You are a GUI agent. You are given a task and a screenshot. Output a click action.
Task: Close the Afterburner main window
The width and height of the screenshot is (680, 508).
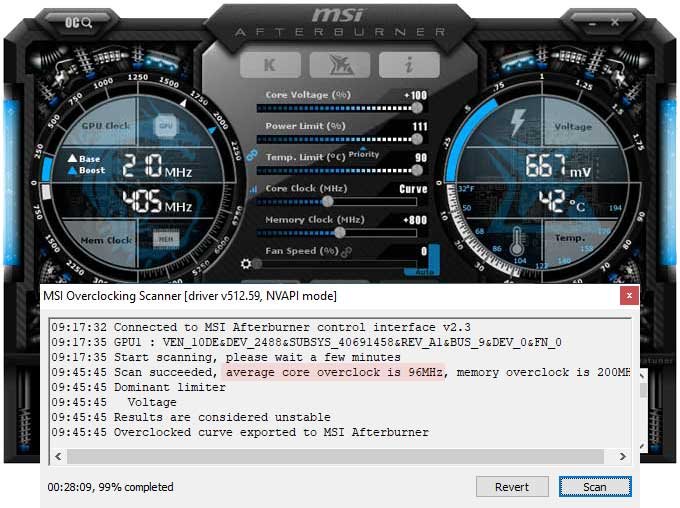click(615, 22)
